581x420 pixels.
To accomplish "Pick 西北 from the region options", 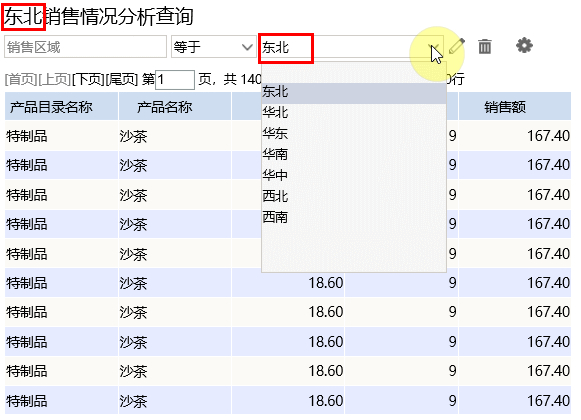I will point(354,196).
